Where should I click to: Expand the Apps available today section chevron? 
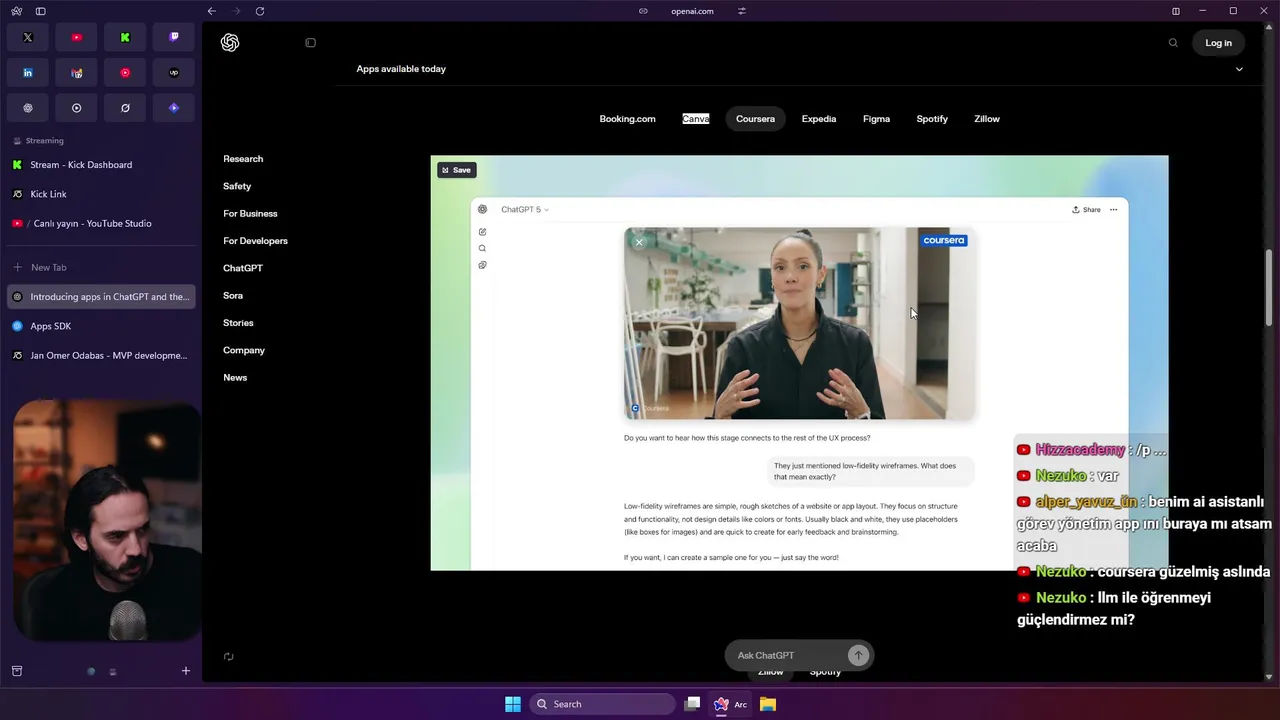click(1239, 69)
